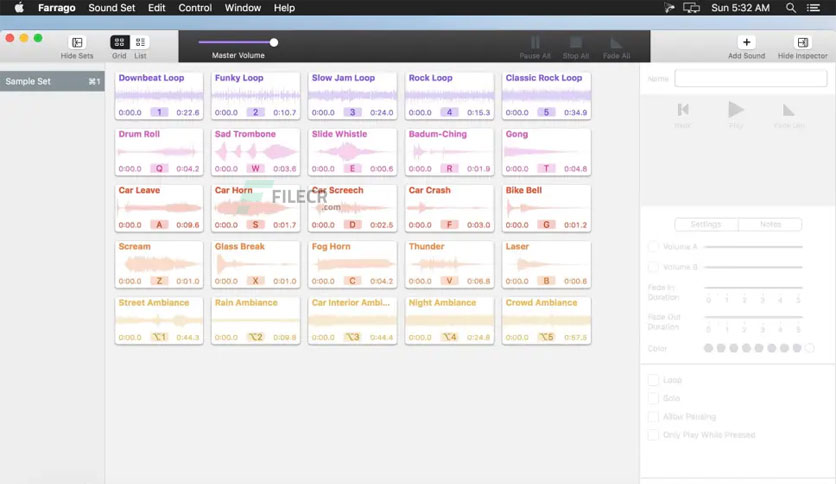Trigger the Slide Whistle sound tile
This screenshot has width=836, height=484.
(352, 152)
